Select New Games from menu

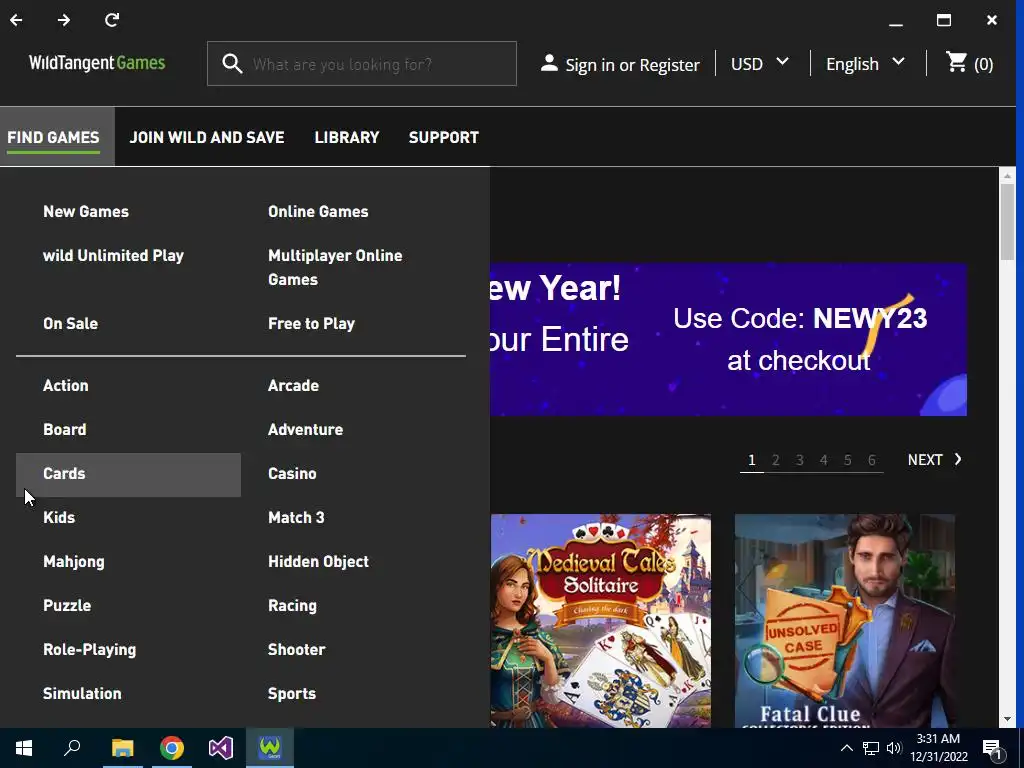[x=86, y=212]
